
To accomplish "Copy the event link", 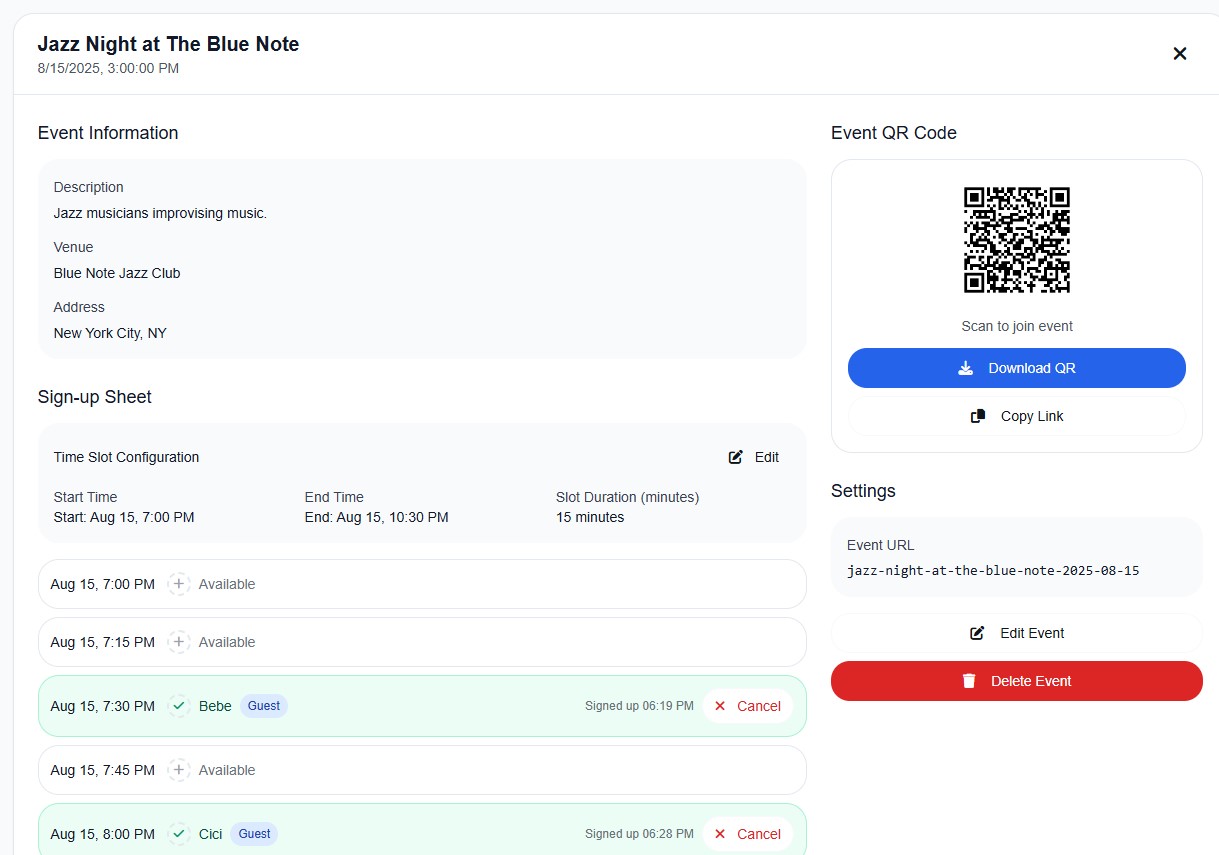I will pyautogui.click(x=1016, y=416).
